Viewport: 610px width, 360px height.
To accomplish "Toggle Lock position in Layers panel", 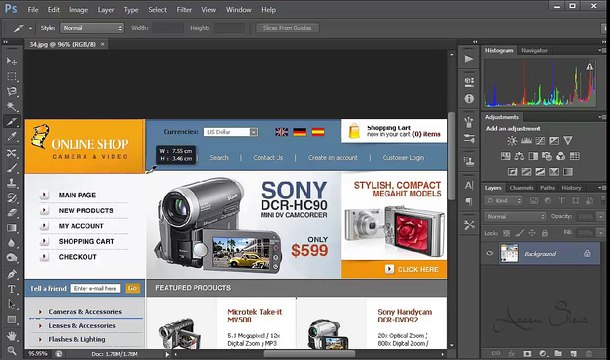I will (x=532, y=233).
